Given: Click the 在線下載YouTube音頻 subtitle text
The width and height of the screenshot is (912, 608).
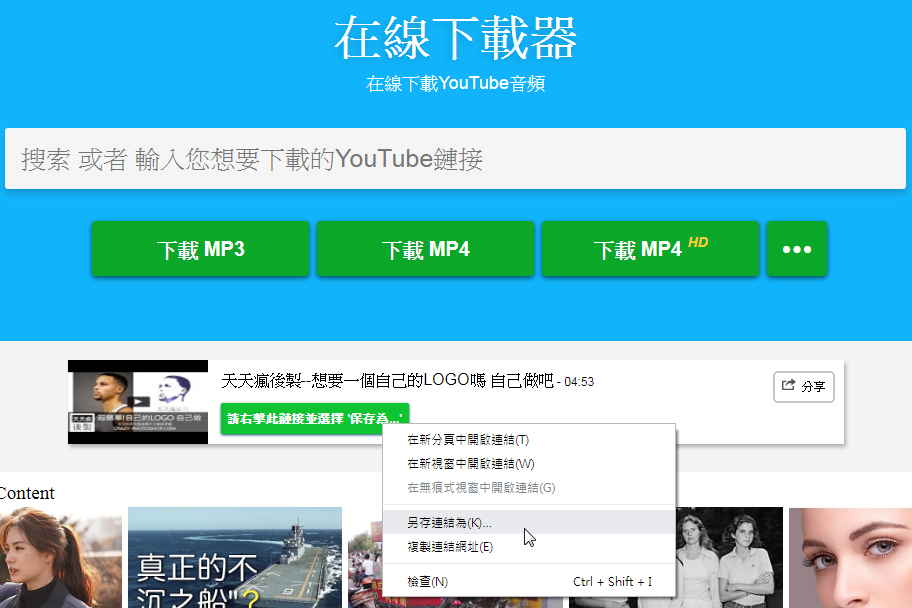Looking at the screenshot, I should 455,84.
